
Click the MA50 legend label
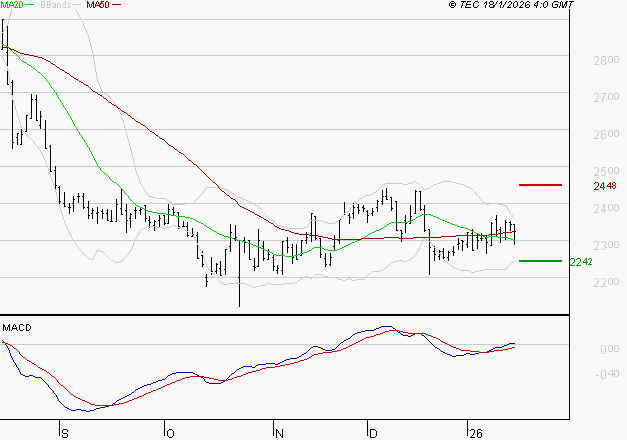pos(98,5)
